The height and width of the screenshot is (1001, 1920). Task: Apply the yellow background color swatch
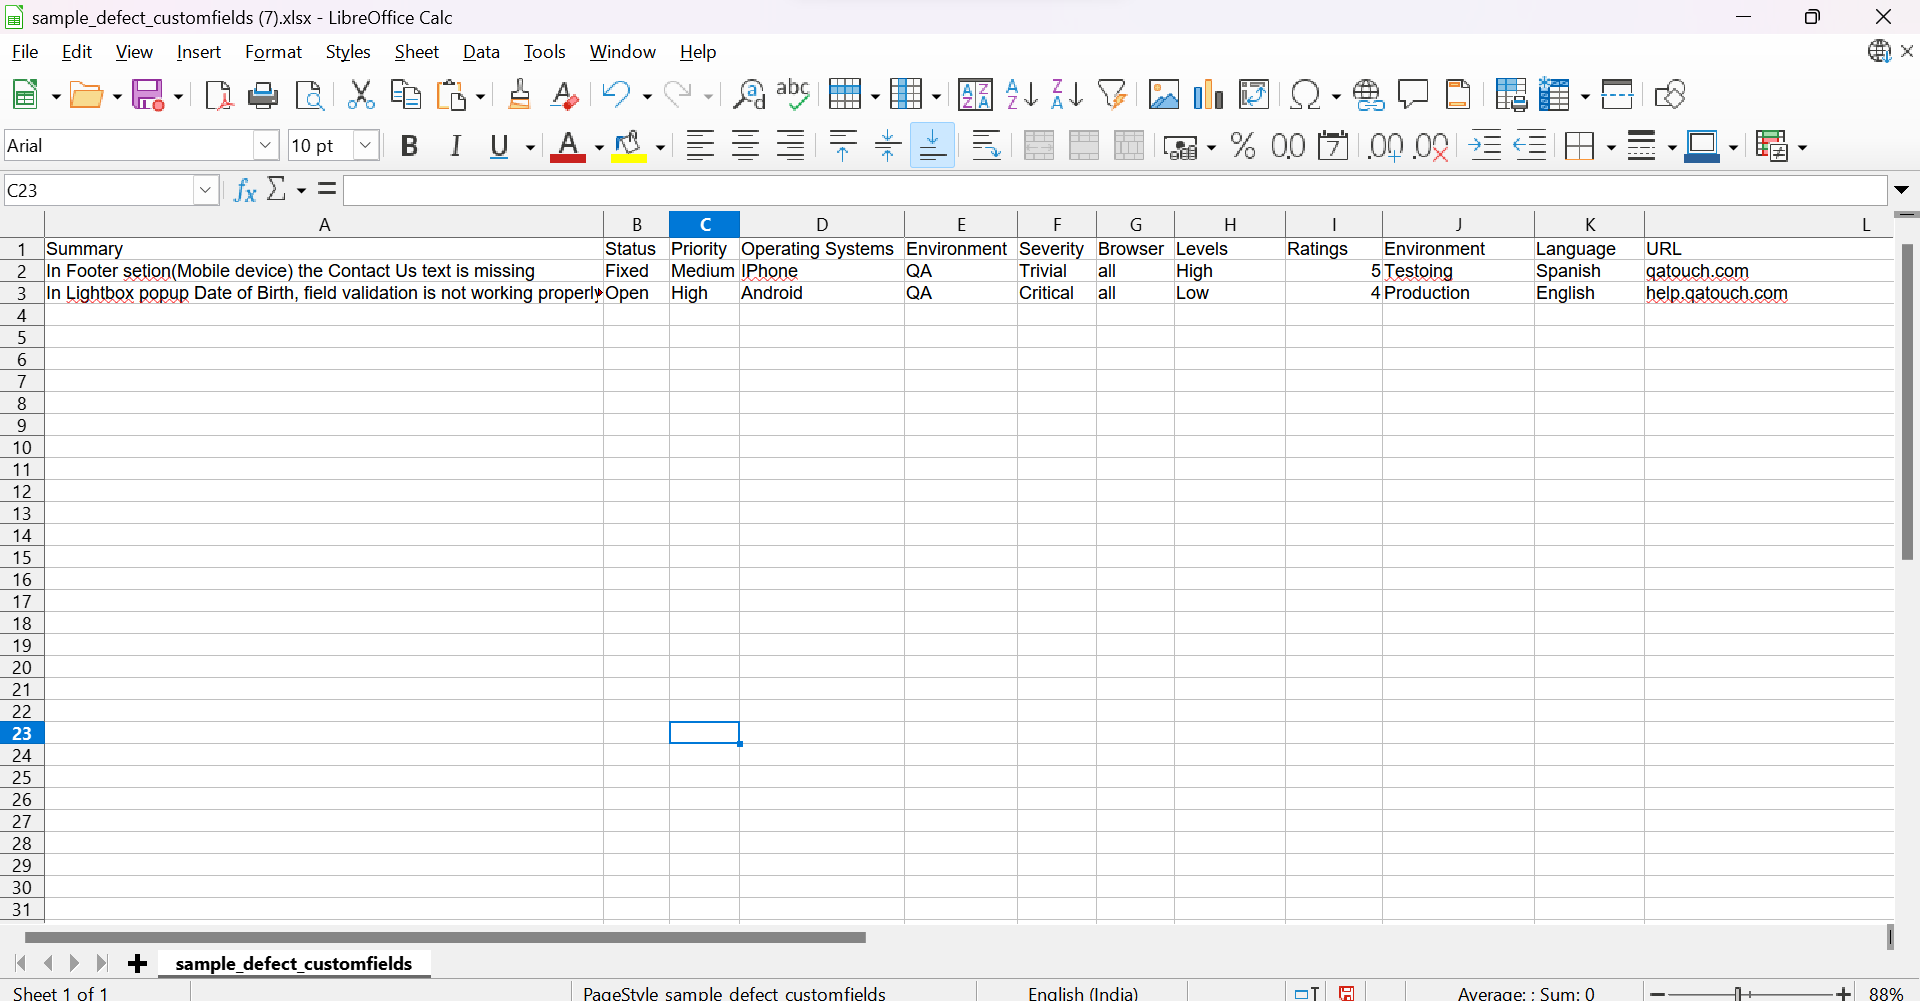629,146
